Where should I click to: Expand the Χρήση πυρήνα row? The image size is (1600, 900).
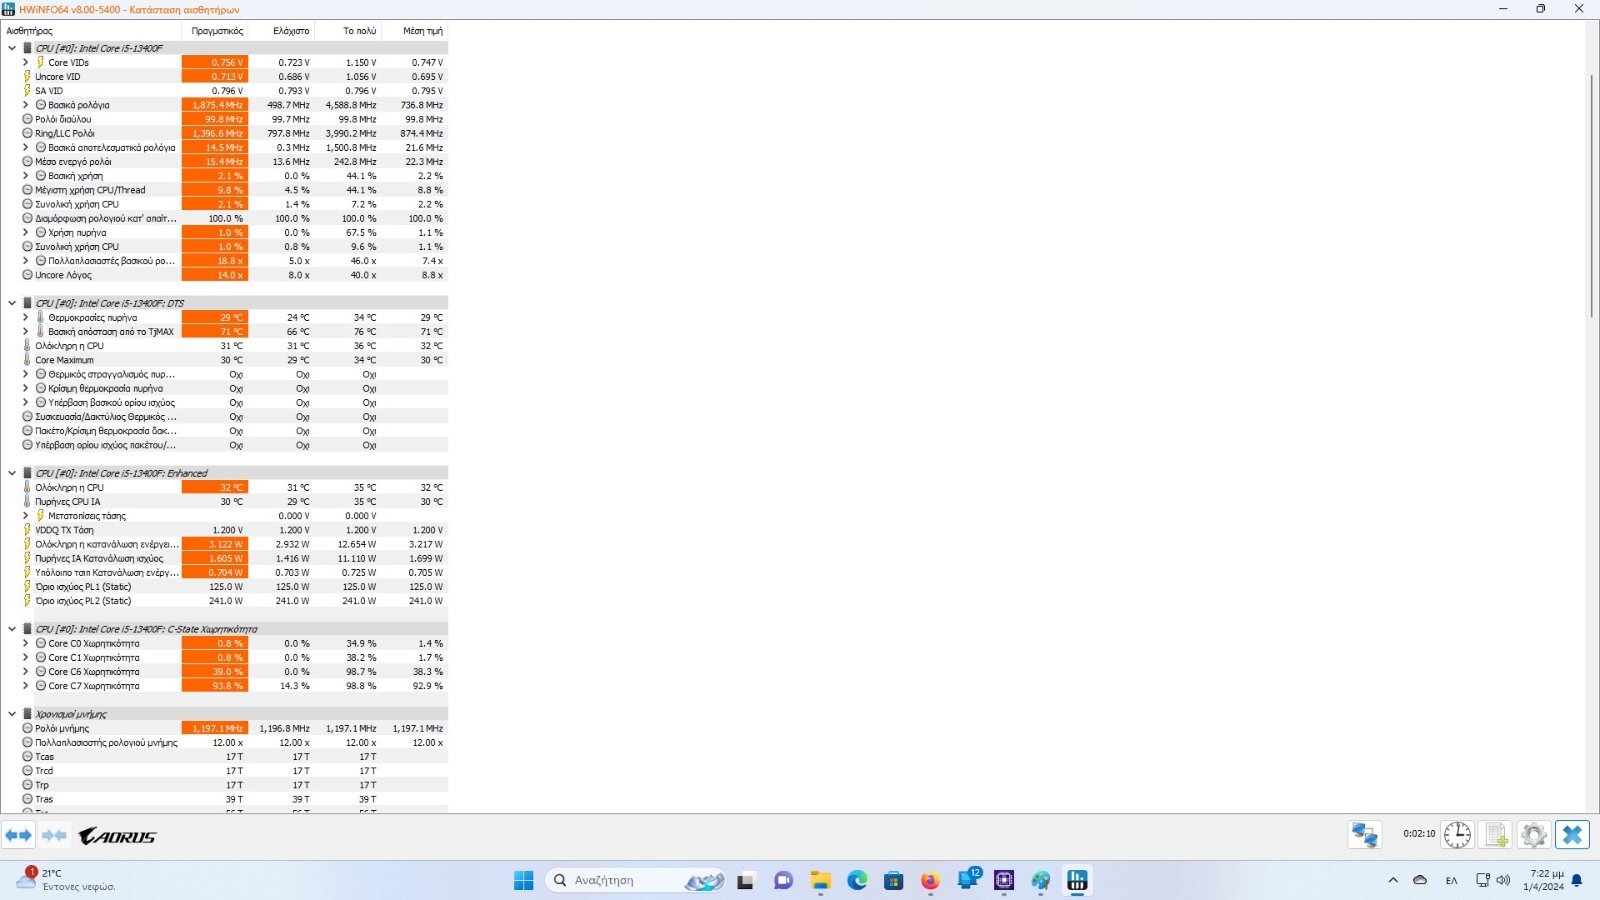pos(26,232)
